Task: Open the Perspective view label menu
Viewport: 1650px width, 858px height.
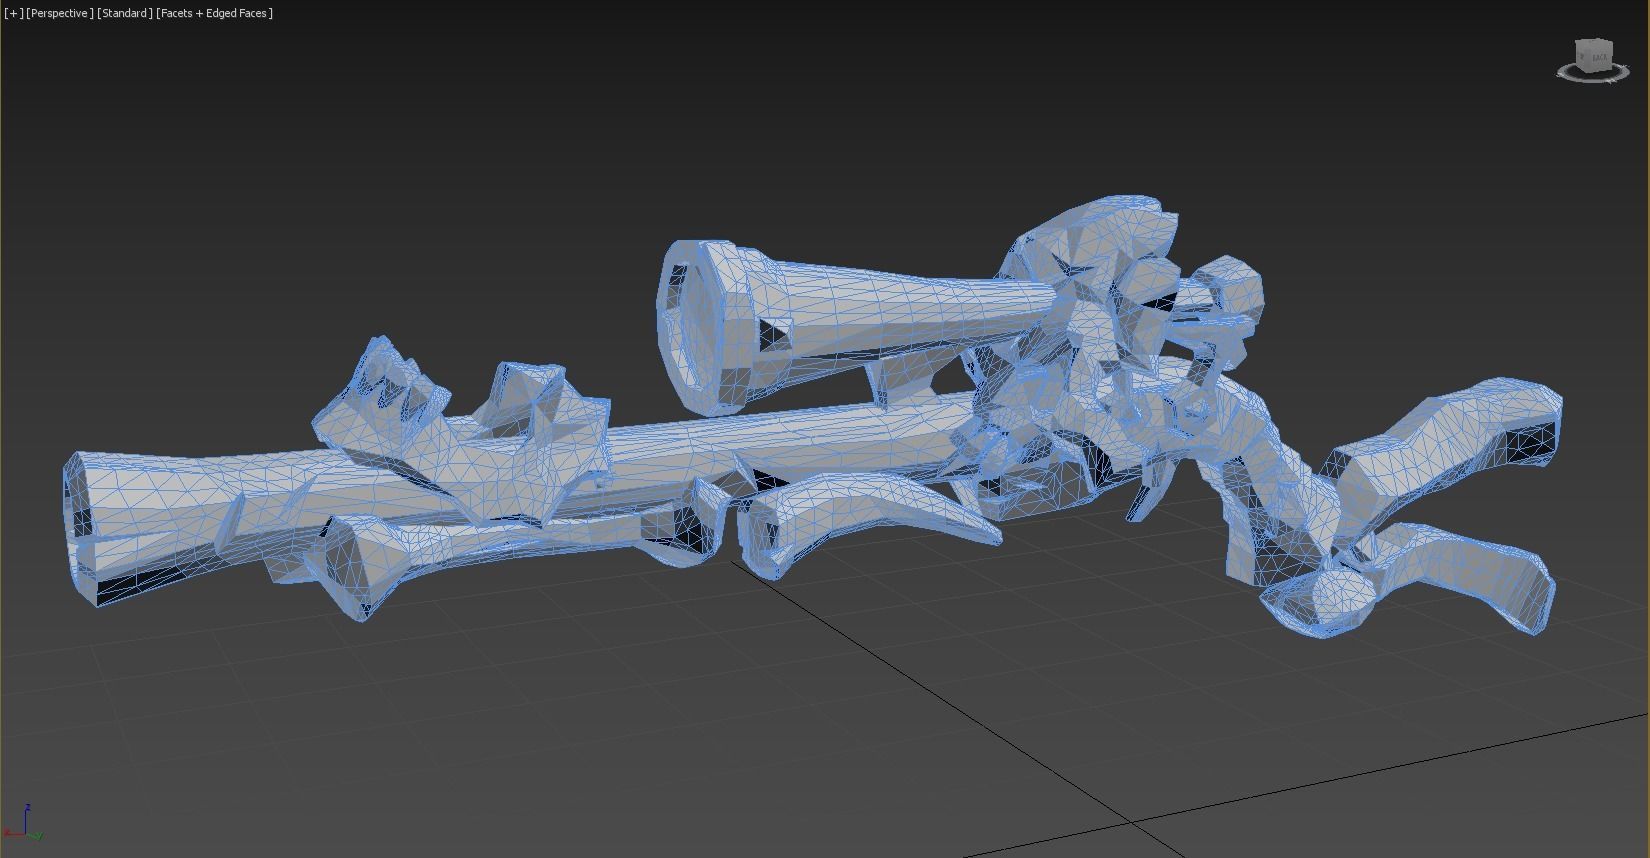Action: [60, 13]
